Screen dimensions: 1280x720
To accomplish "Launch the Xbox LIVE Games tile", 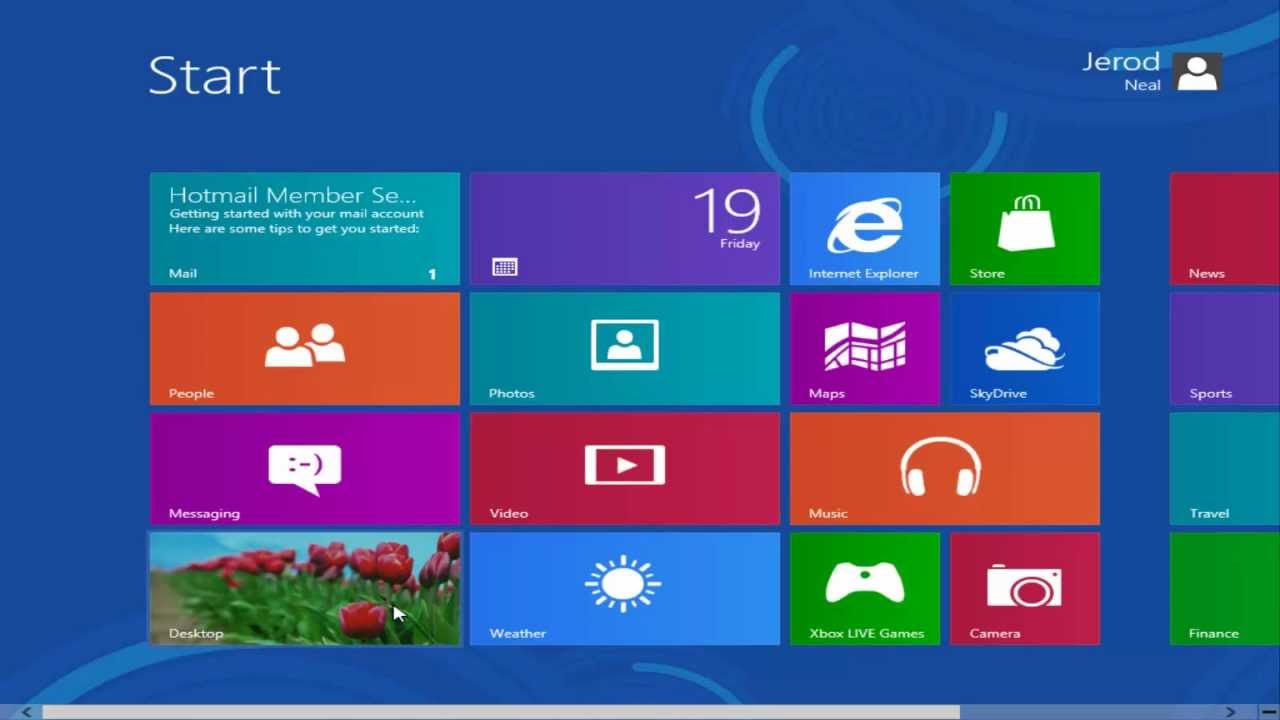I will [865, 589].
